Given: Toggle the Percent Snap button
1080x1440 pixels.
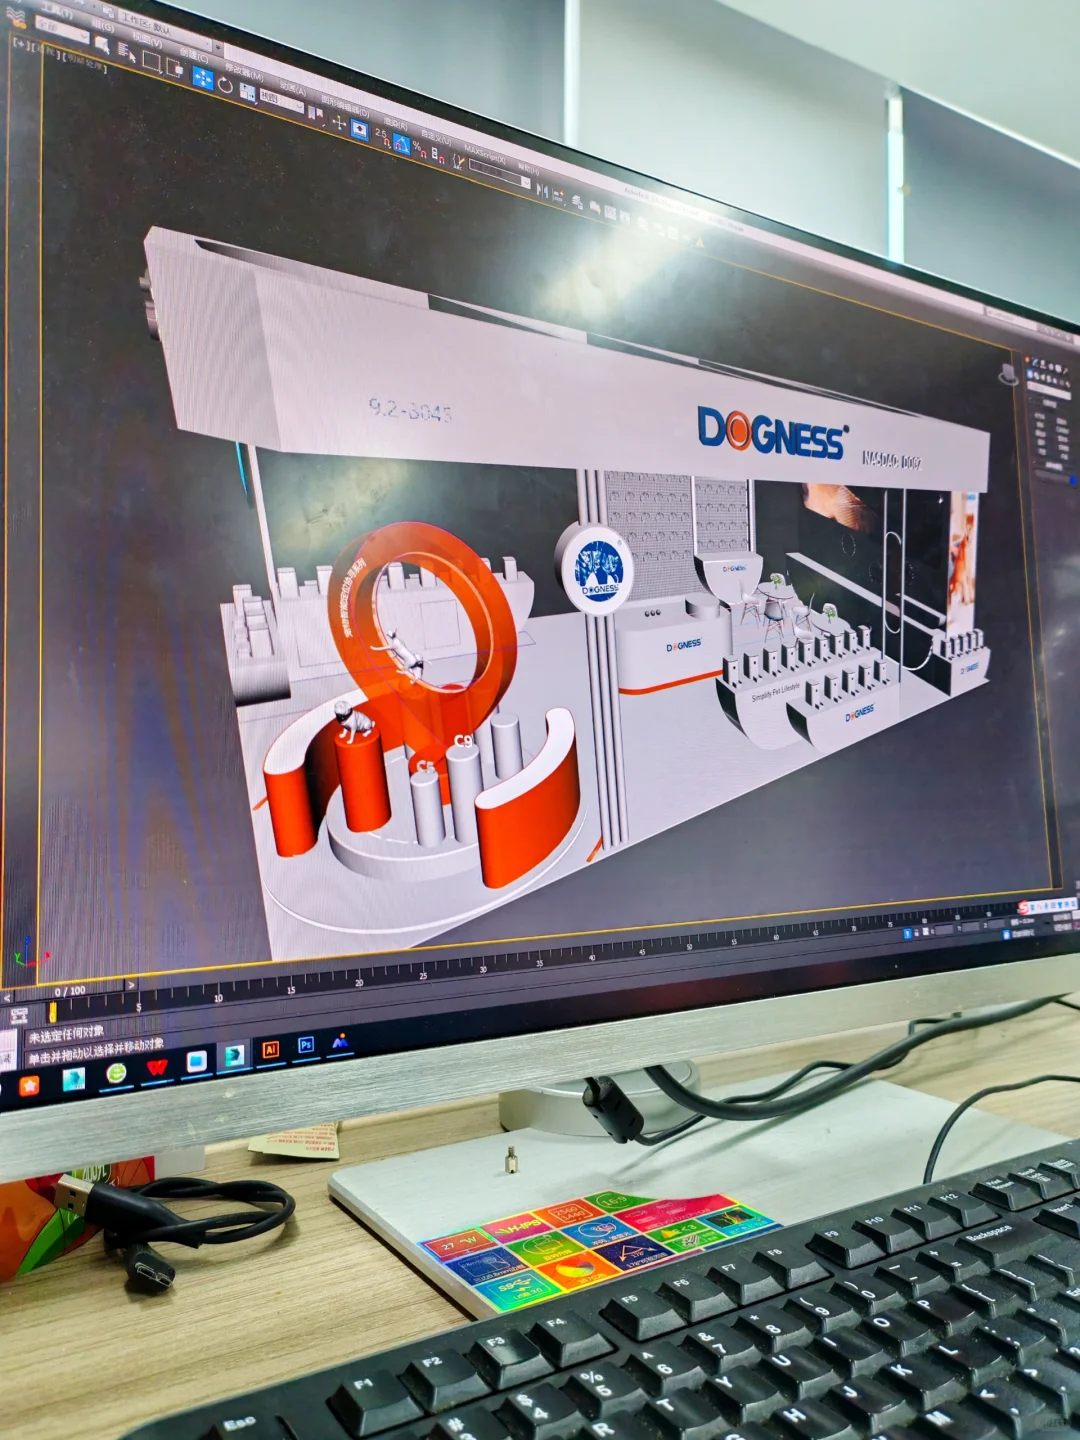Looking at the screenshot, I should [419, 149].
